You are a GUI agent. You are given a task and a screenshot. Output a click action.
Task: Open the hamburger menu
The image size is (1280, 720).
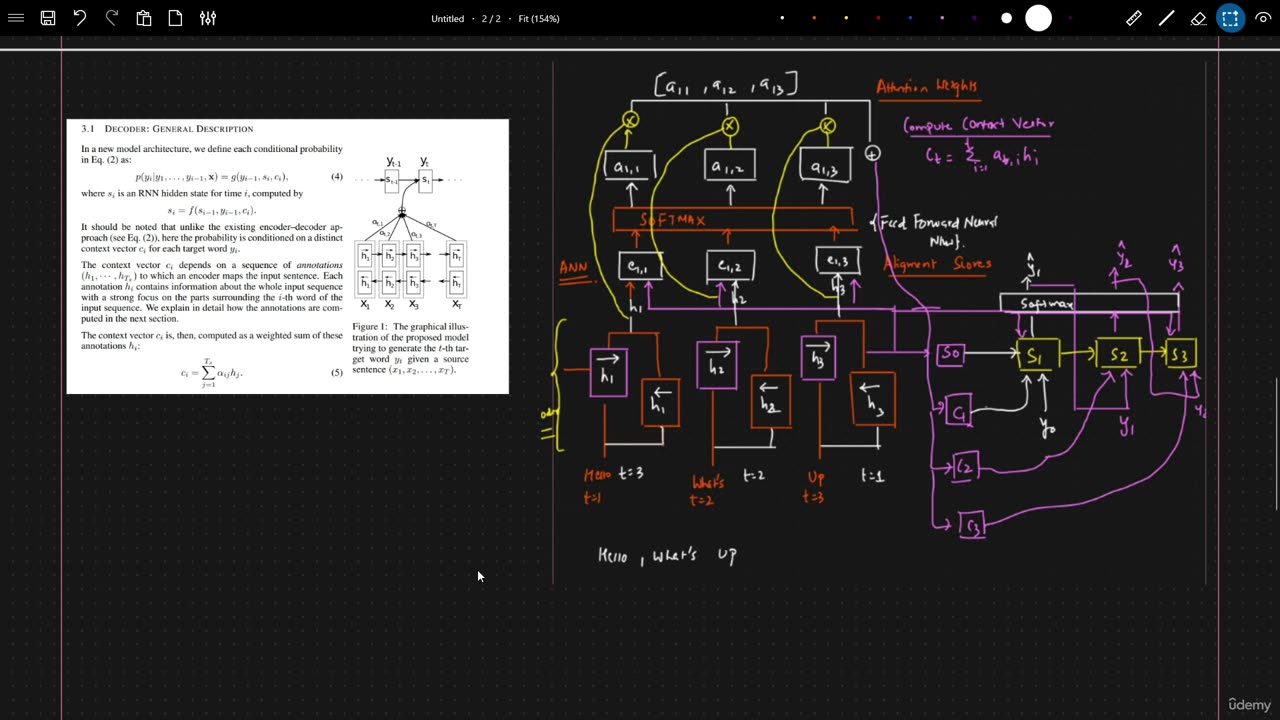pos(16,18)
